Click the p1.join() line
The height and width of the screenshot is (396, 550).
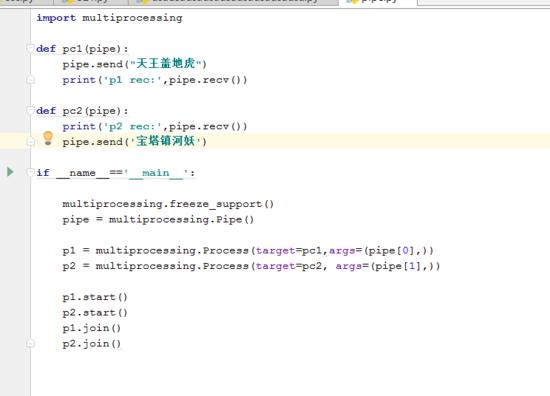[x=92, y=328]
